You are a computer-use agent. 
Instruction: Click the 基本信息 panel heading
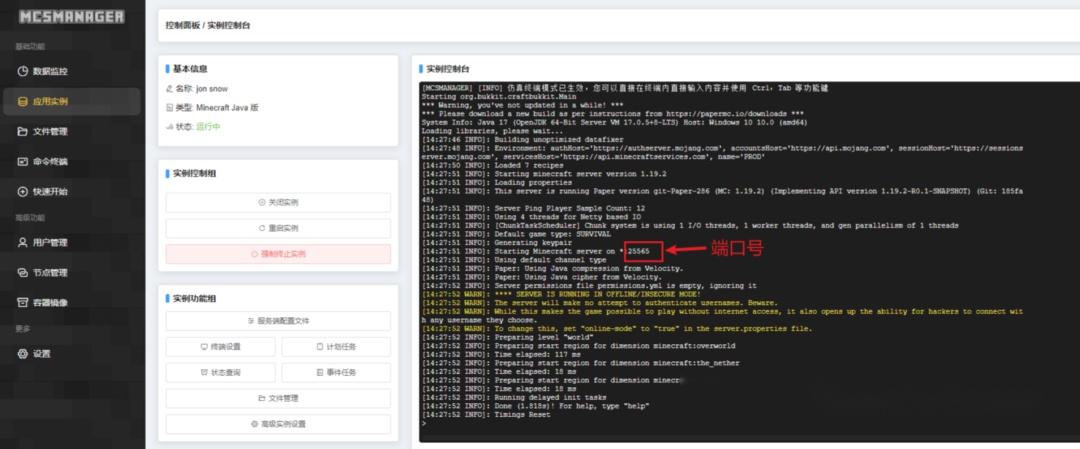(x=190, y=69)
